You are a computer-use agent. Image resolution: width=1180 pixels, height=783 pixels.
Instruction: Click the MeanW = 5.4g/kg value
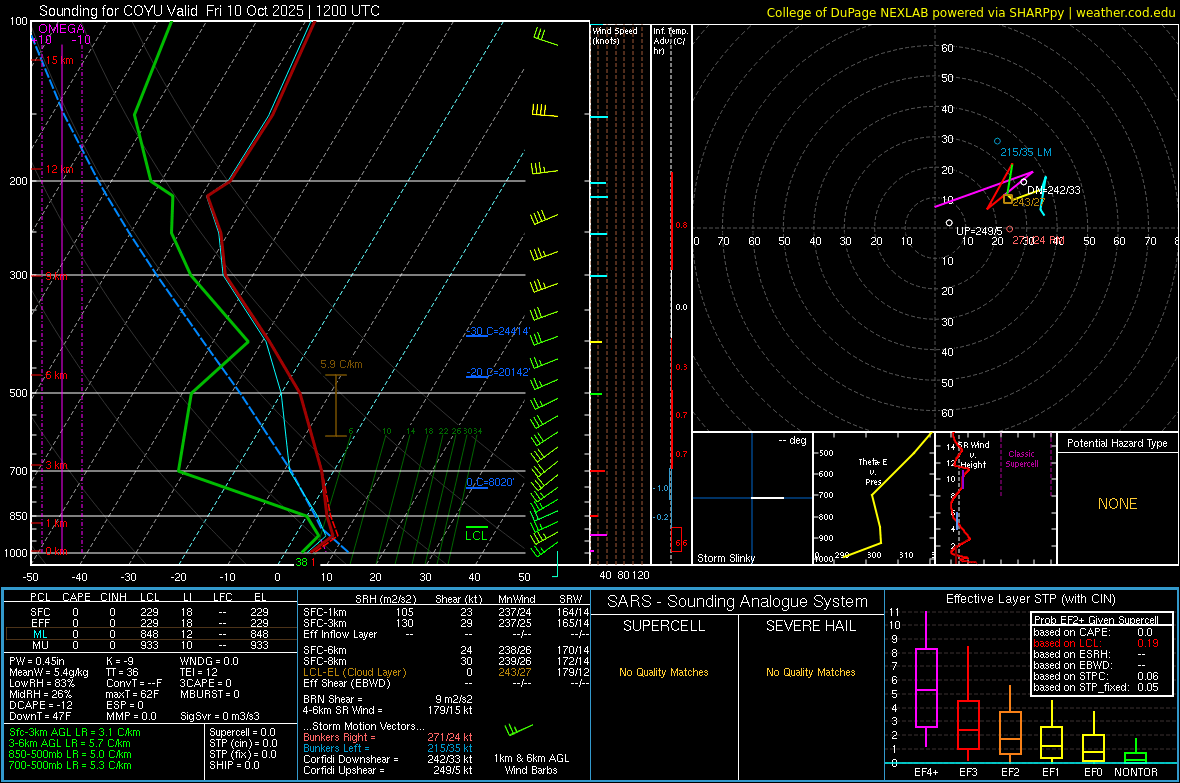click(49, 672)
